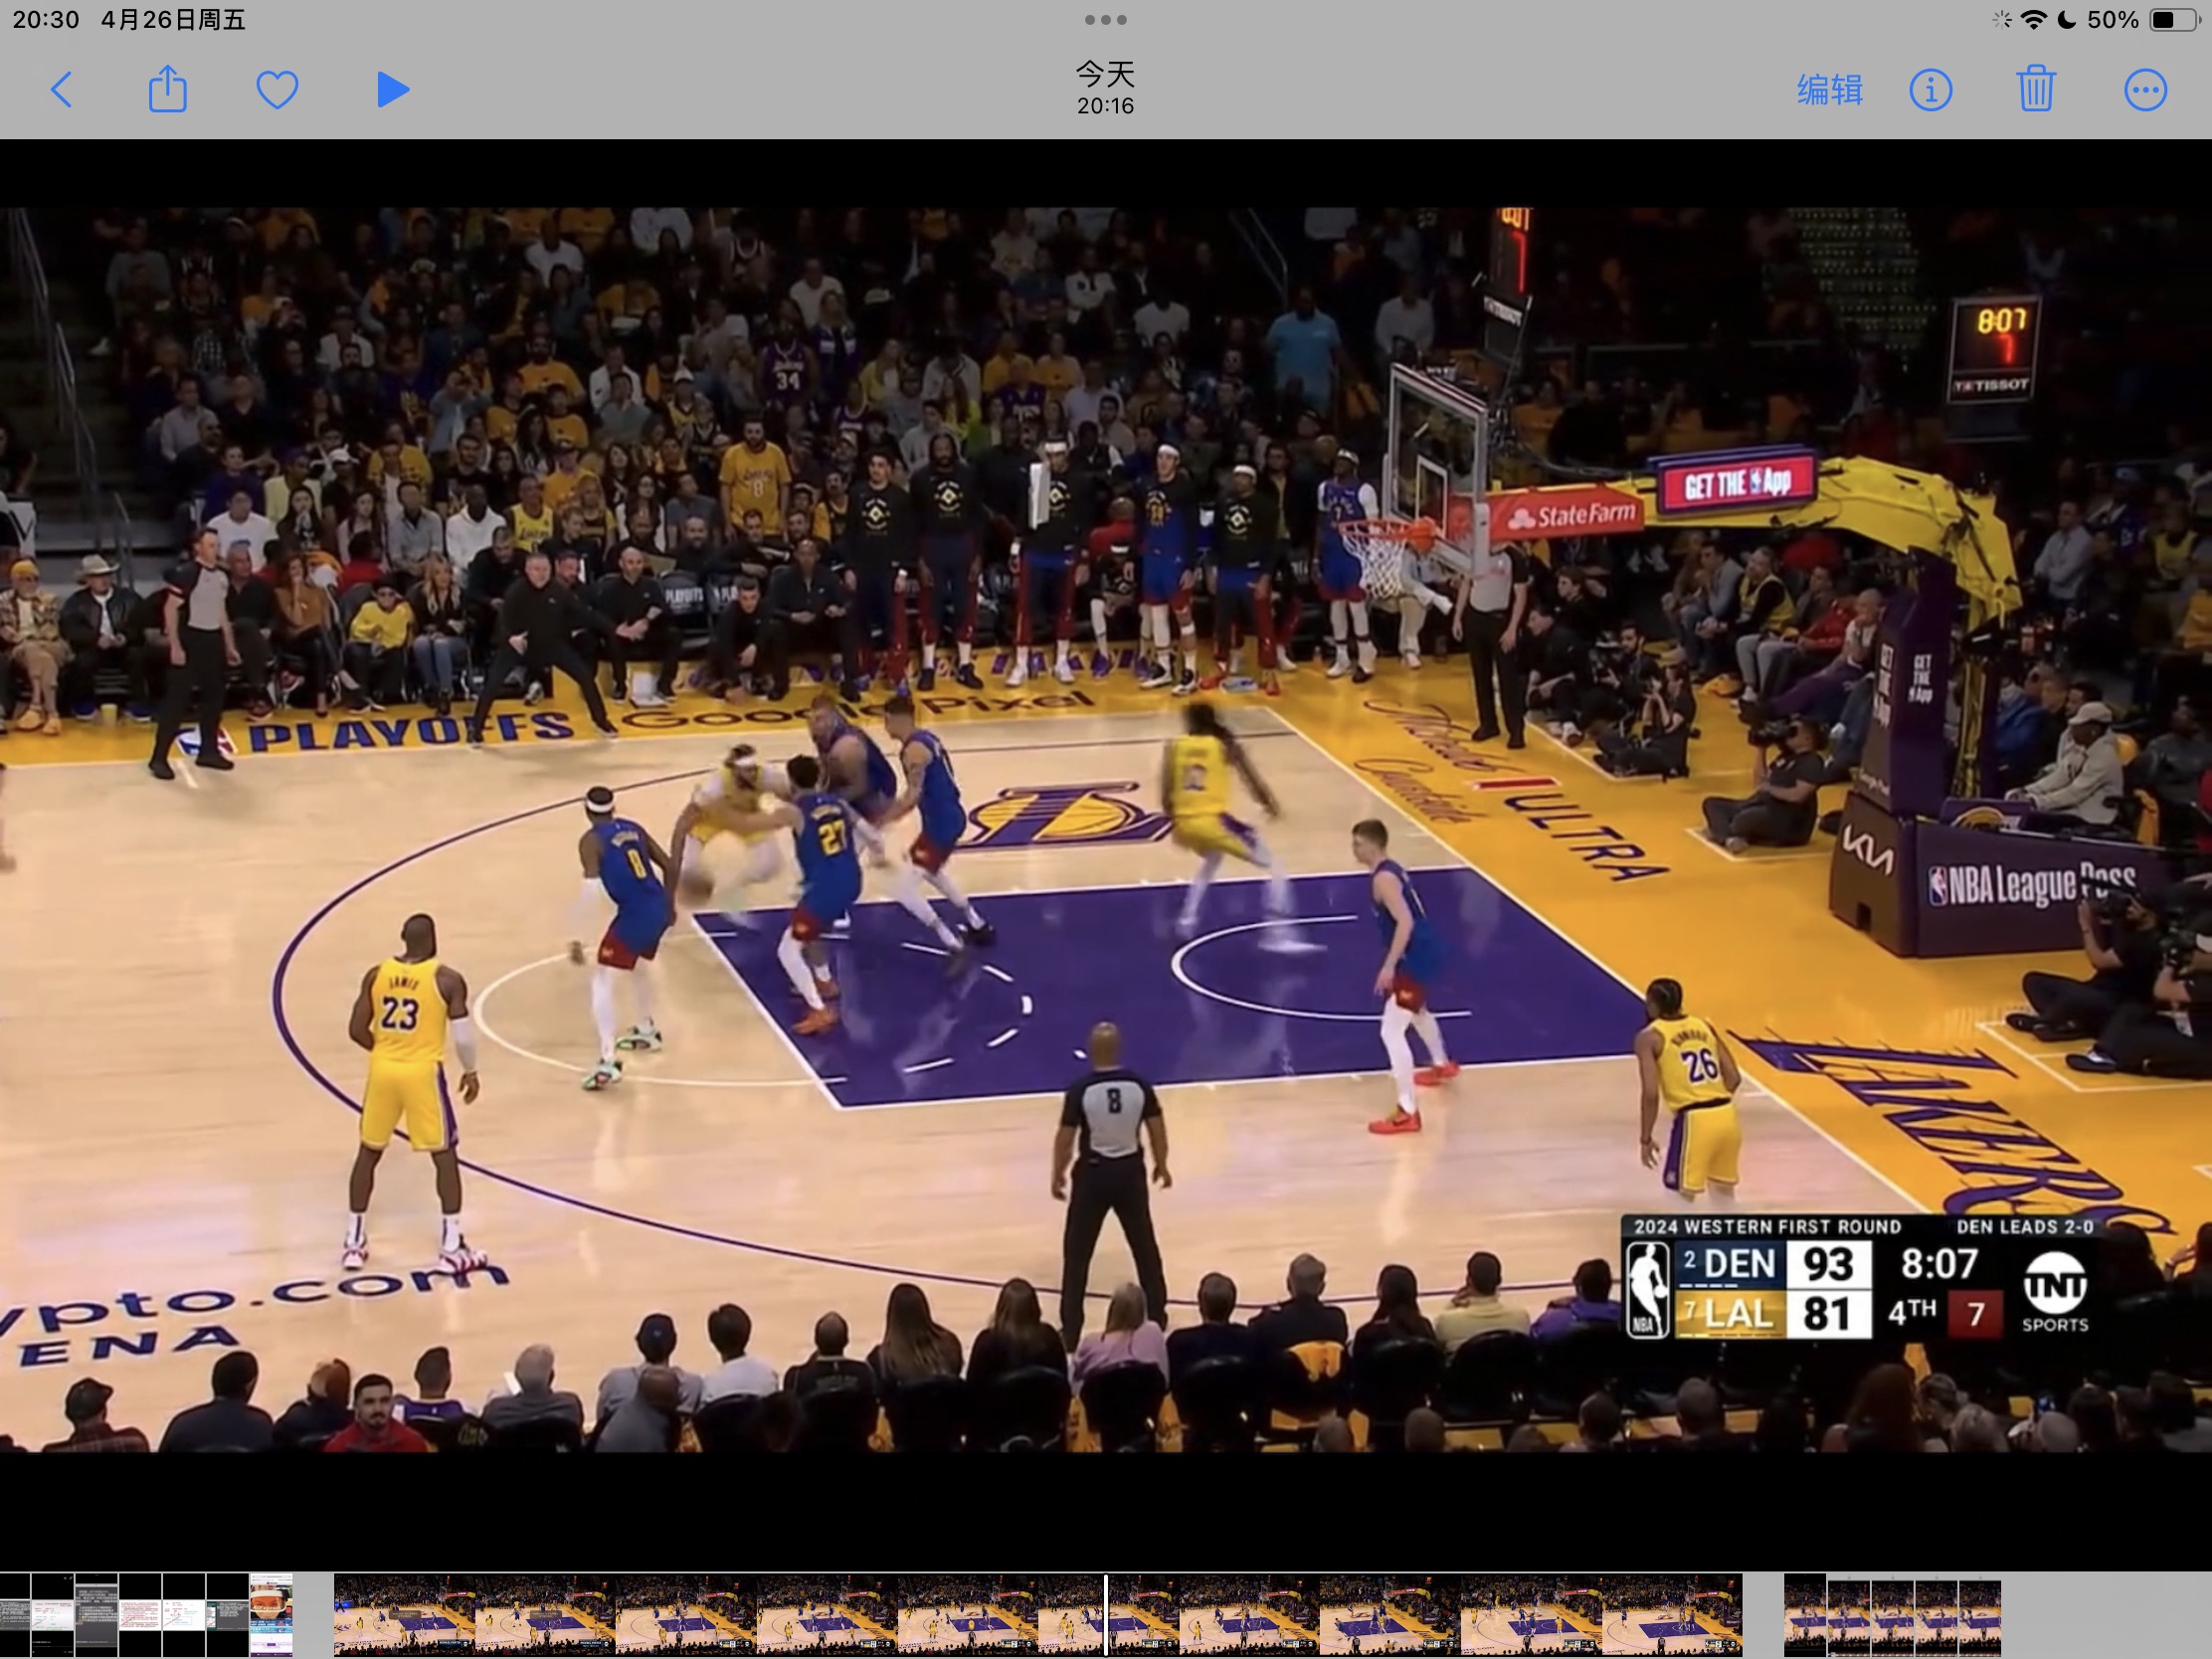
Task: Open the share sheet icon
Action: click(x=168, y=88)
